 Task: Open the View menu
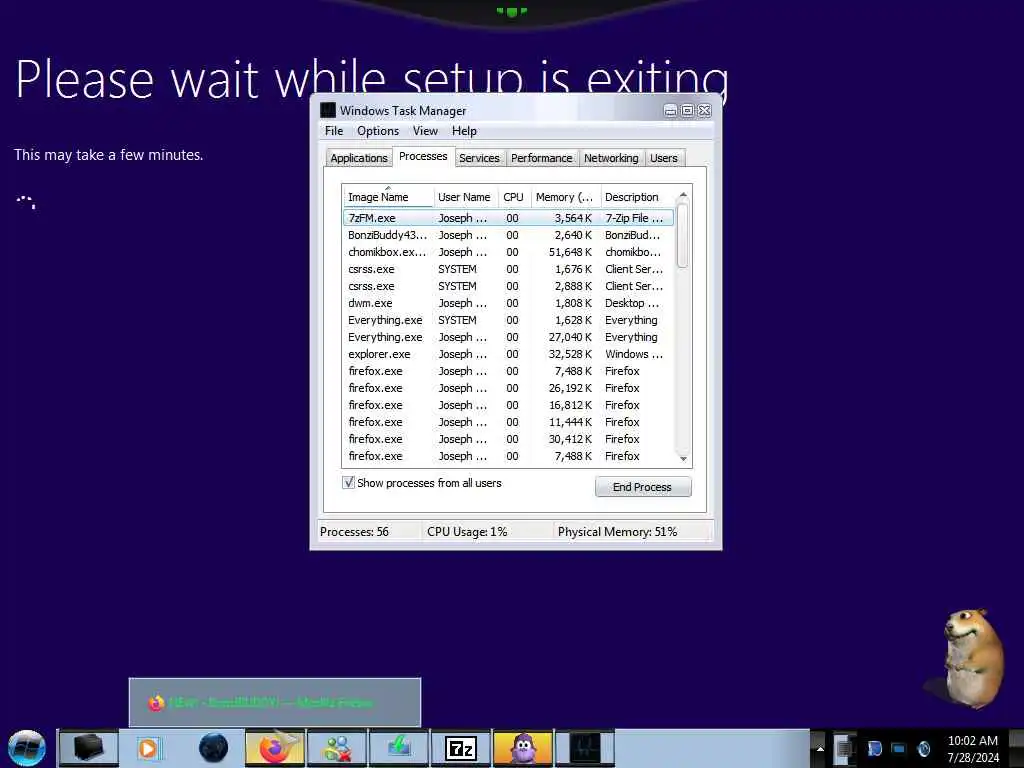click(x=425, y=131)
